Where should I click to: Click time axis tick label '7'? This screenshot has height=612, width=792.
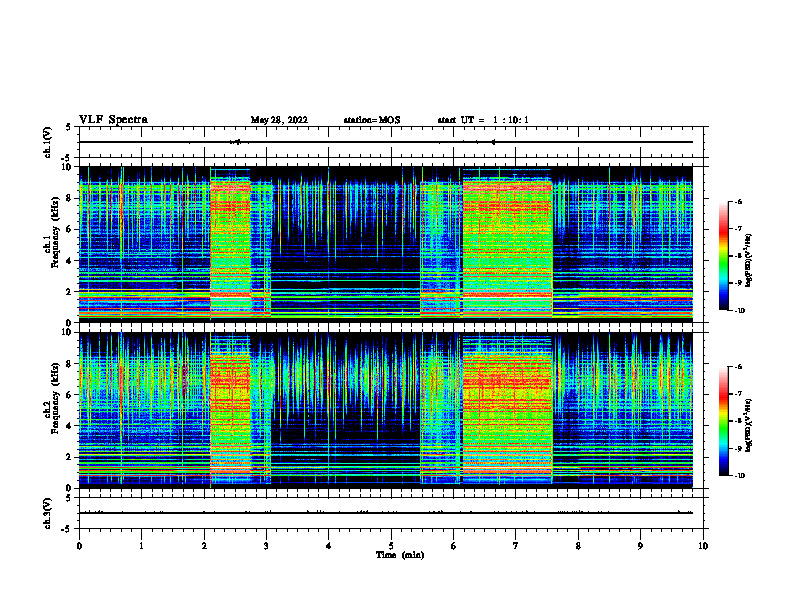515,546
